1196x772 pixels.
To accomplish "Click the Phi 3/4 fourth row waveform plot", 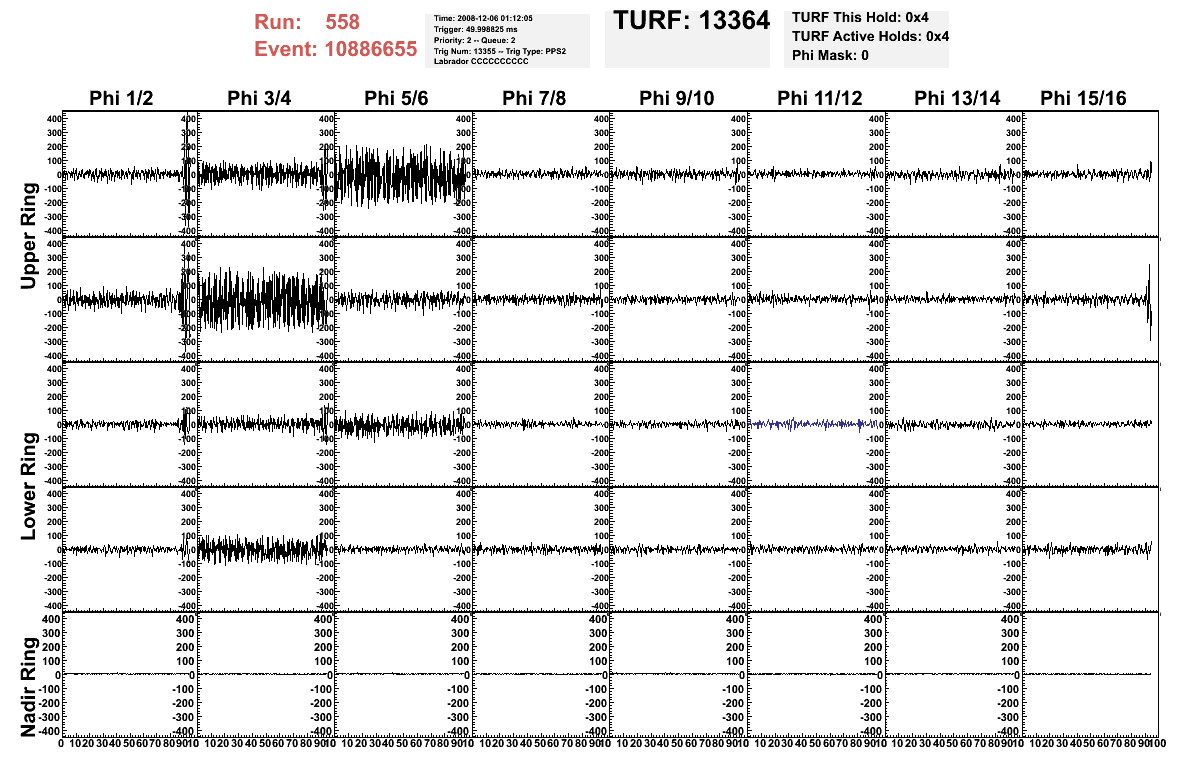I will click(x=266, y=549).
